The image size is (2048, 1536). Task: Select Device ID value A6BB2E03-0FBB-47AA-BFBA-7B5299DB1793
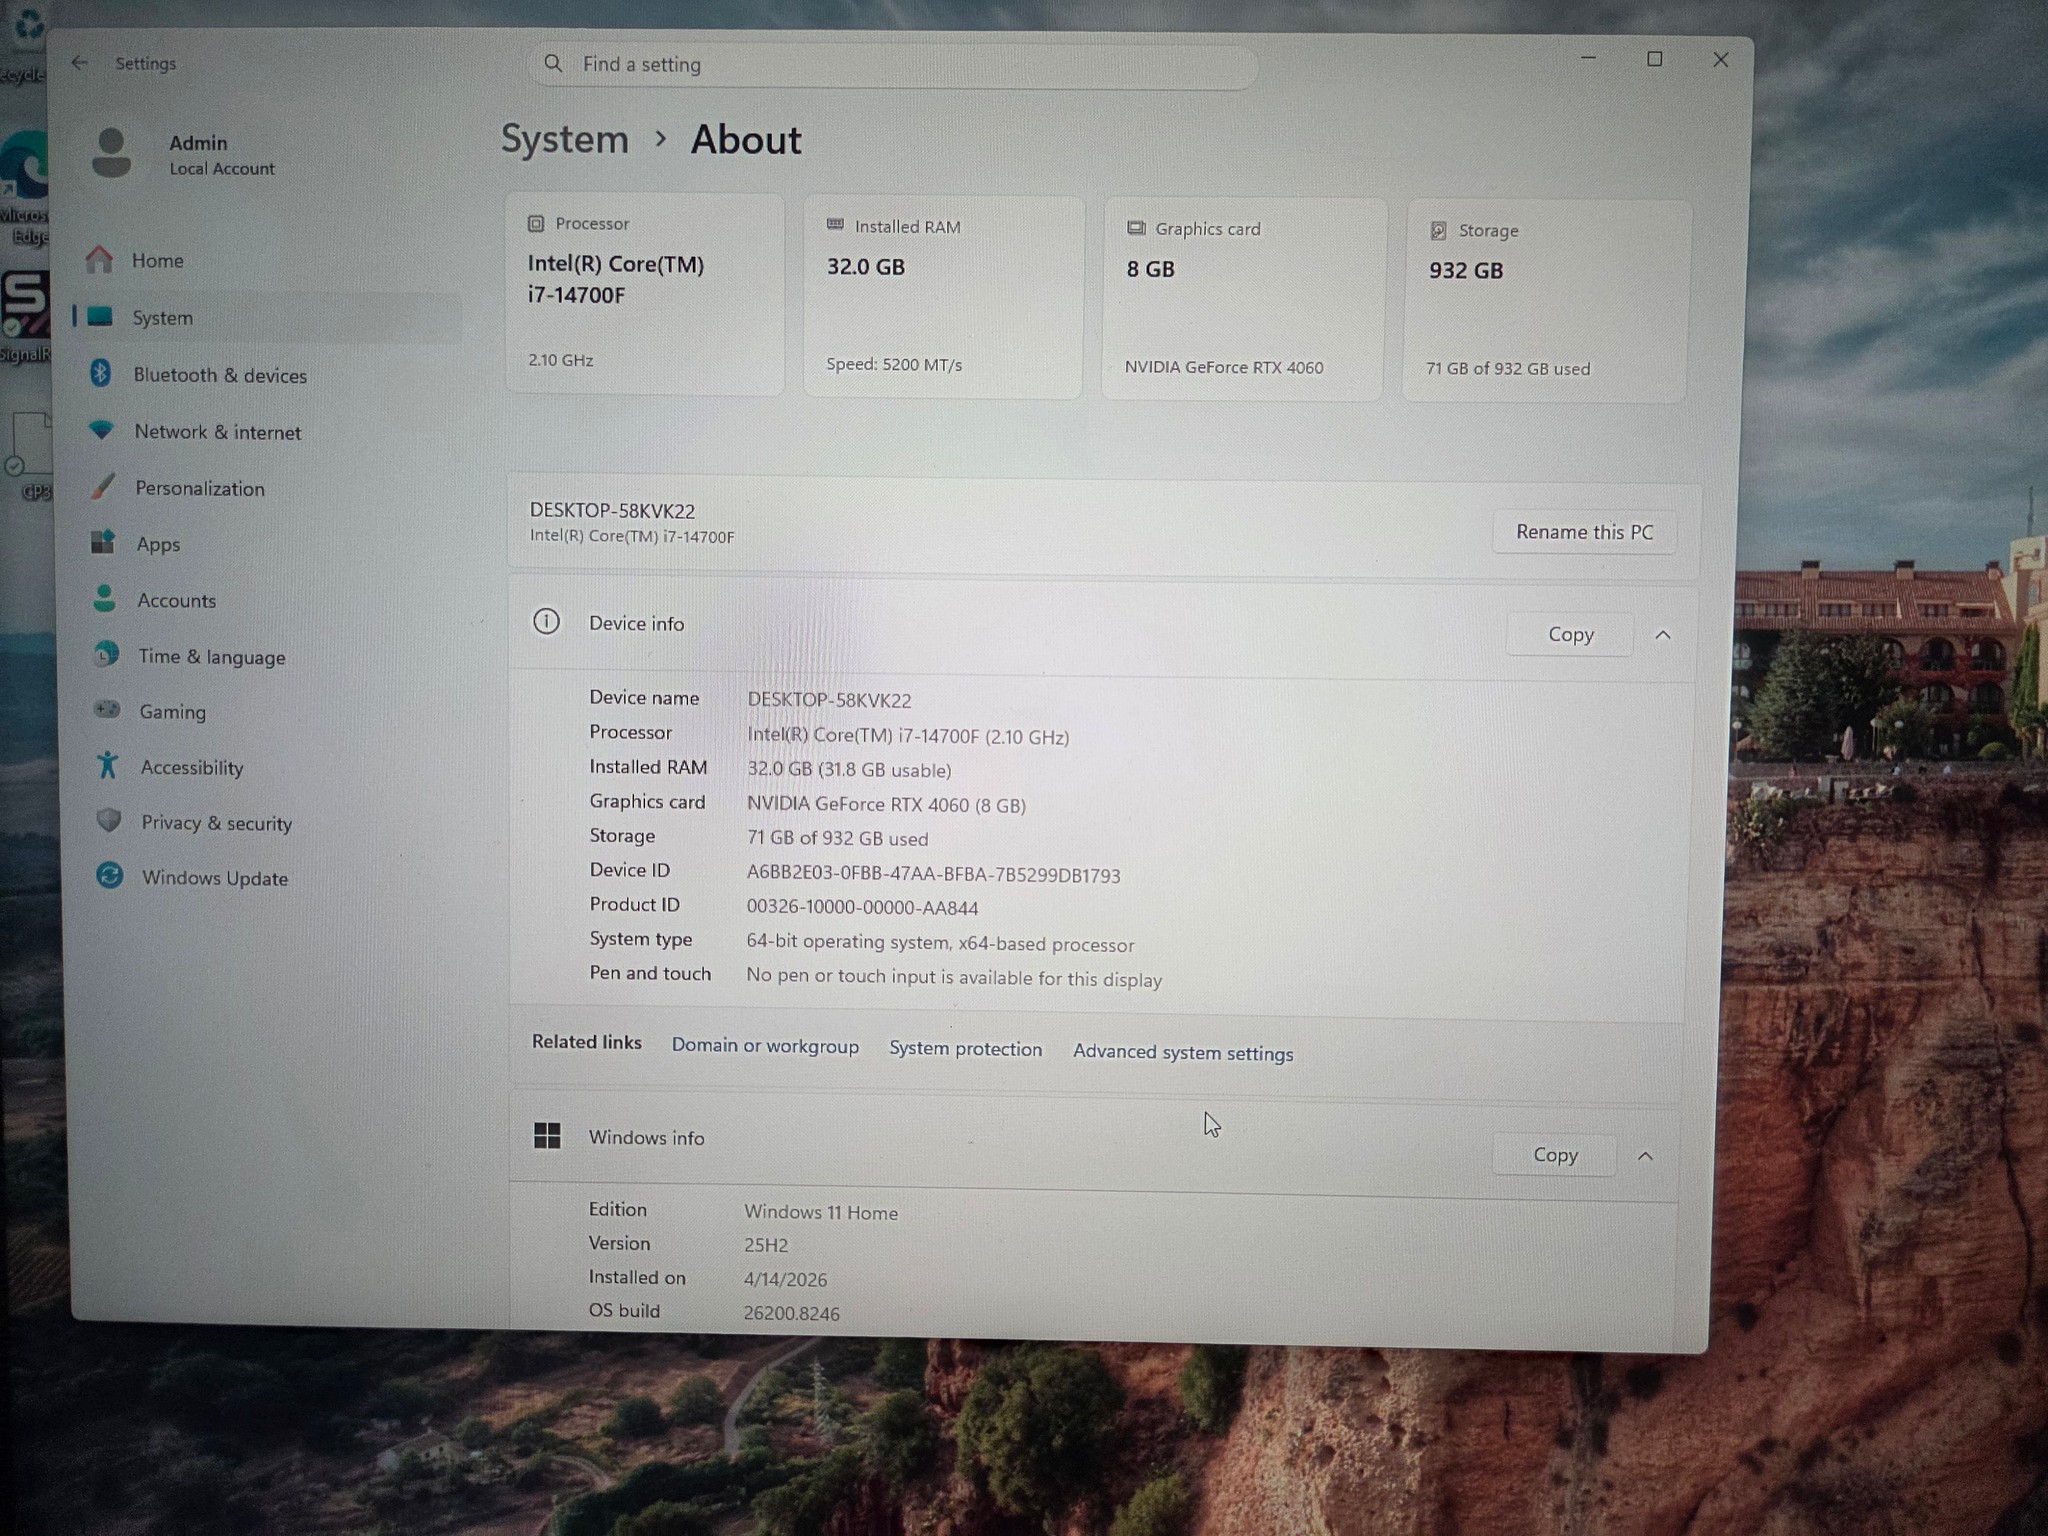[x=933, y=875]
